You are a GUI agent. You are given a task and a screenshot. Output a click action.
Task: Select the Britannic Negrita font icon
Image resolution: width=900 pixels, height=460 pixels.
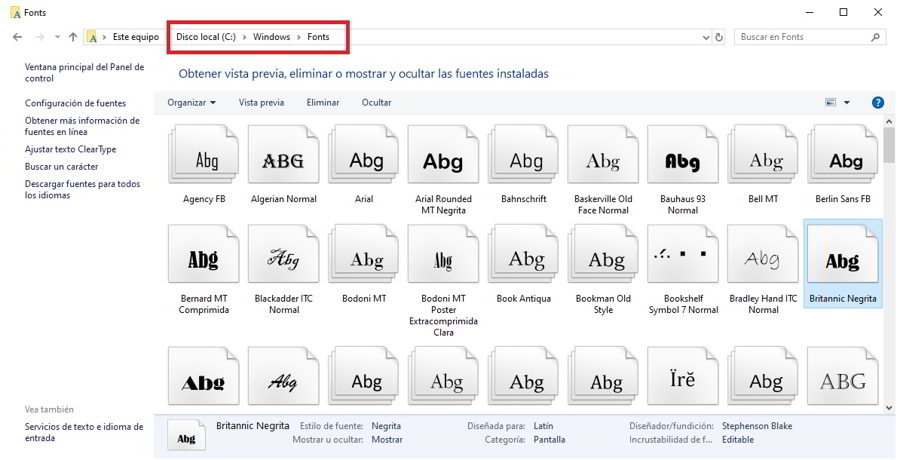pos(843,254)
